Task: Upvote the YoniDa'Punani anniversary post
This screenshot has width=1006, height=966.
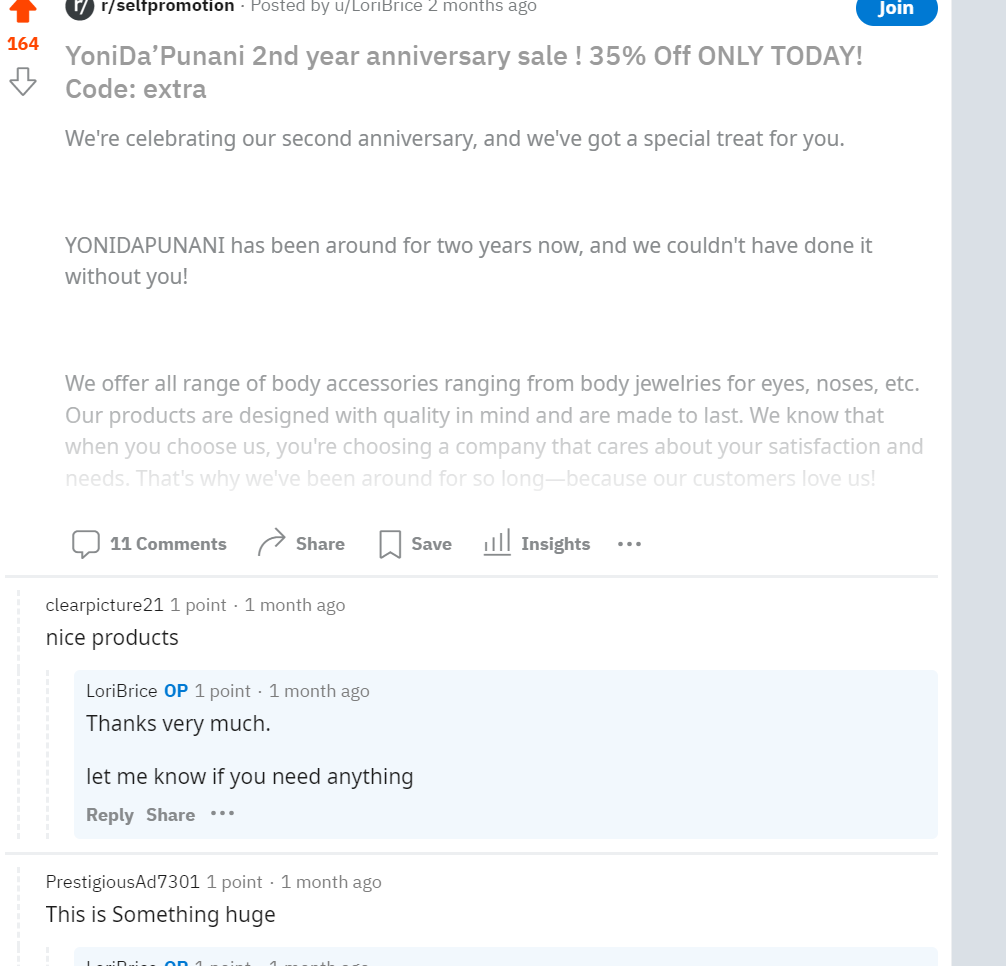Action: (23, 11)
